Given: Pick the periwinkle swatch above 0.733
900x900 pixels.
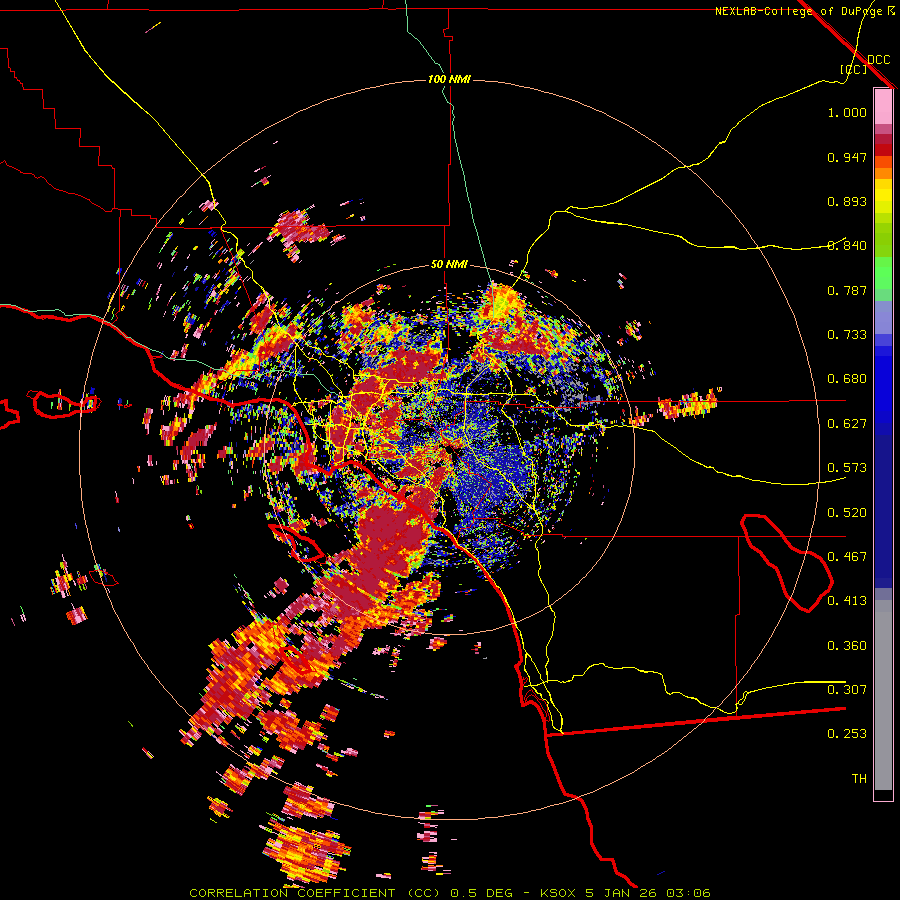Looking at the screenshot, I should (x=883, y=317).
